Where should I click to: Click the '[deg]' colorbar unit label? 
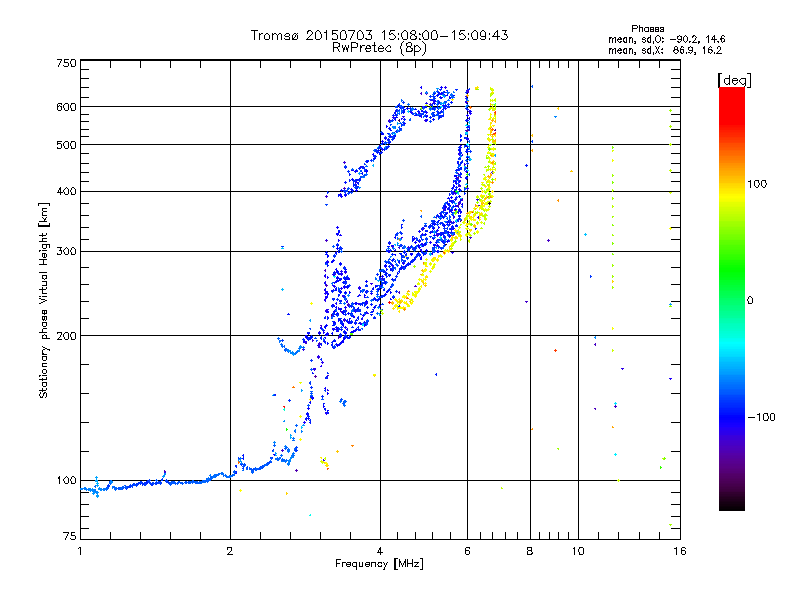point(734,80)
